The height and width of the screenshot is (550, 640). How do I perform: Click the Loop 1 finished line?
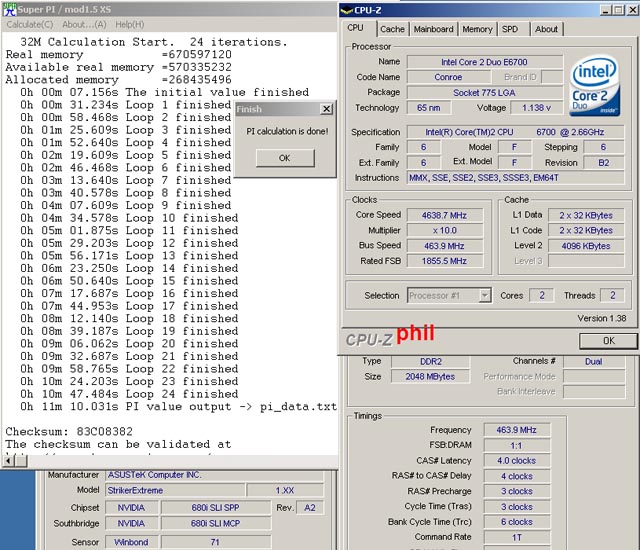point(126,105)
